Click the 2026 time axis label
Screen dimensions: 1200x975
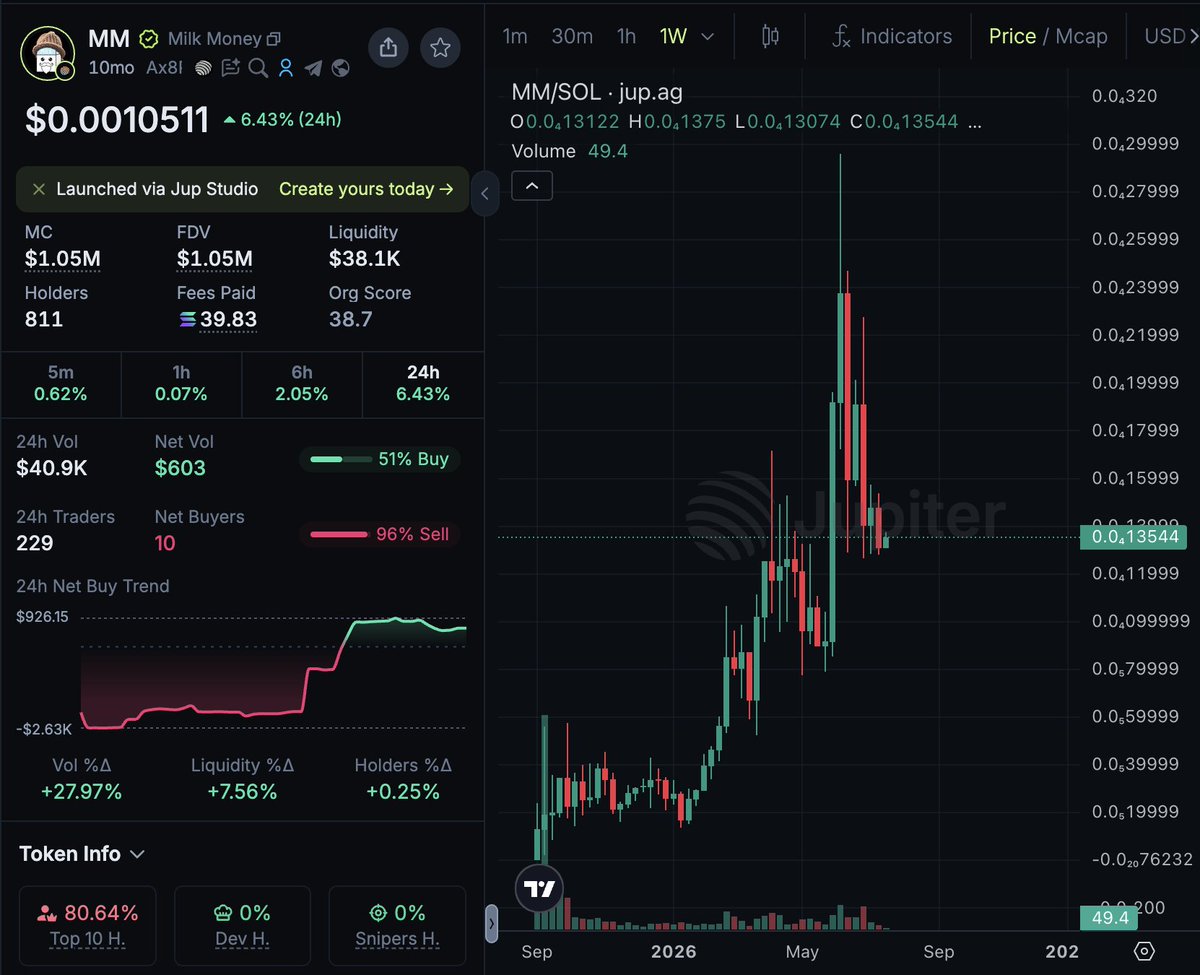click(x=674, y=951)
